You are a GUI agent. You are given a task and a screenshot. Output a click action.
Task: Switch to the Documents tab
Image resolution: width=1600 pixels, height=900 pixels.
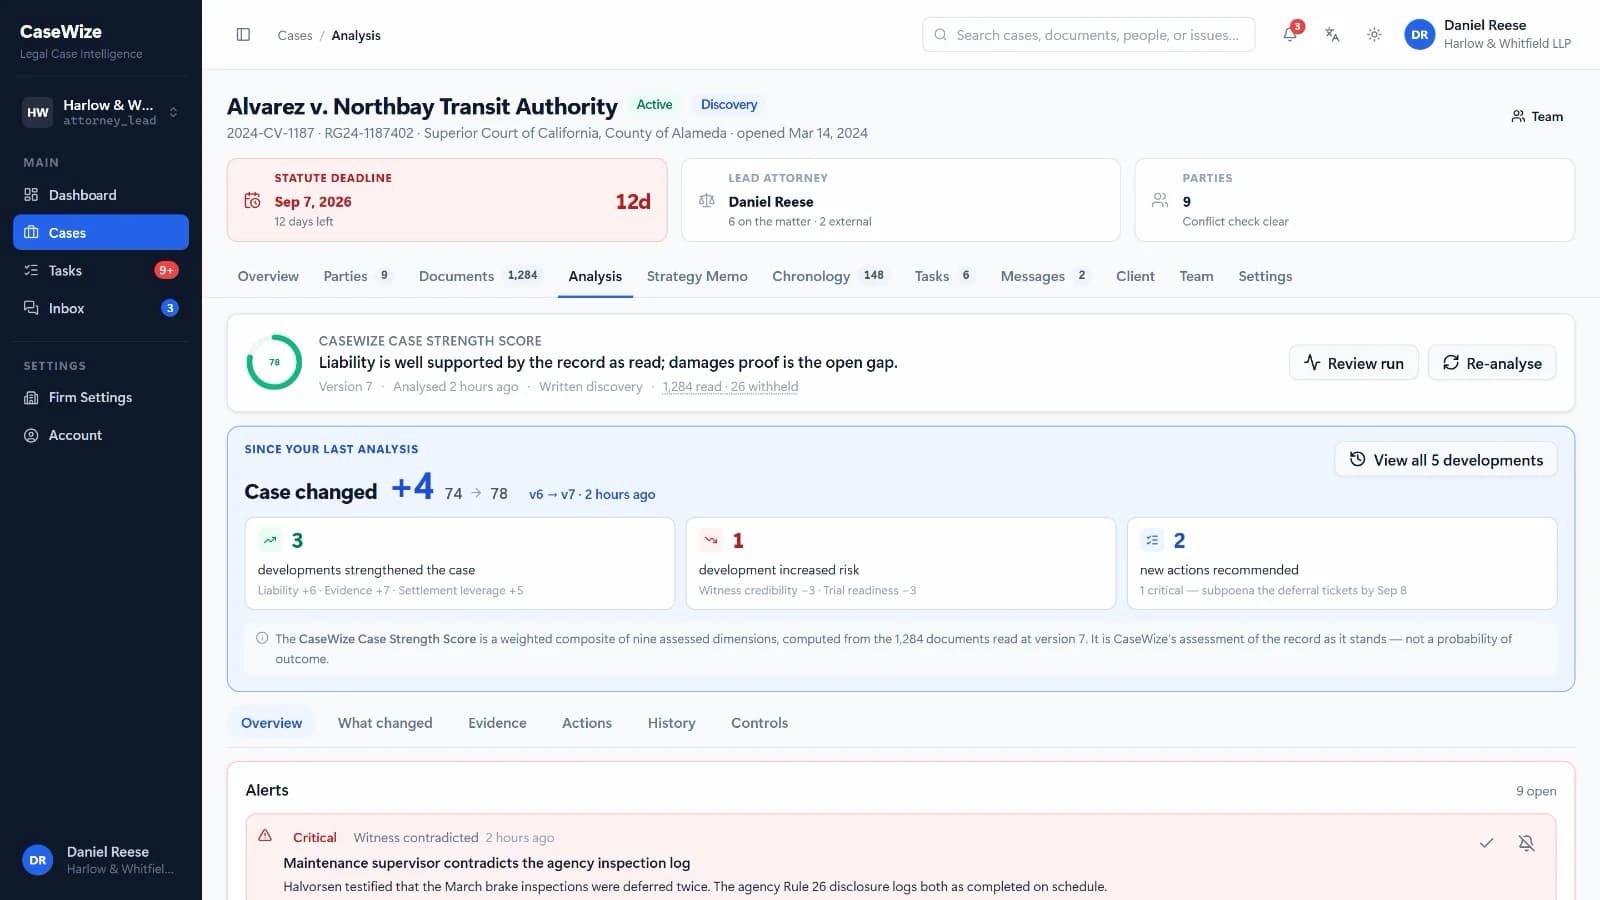[480, 276]
